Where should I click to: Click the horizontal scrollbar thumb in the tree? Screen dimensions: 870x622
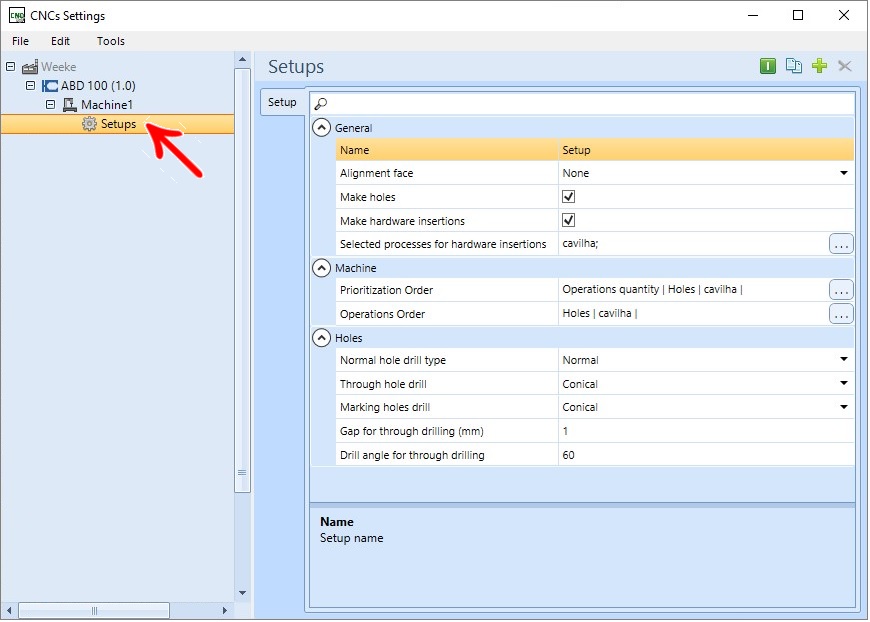point(94,610)
